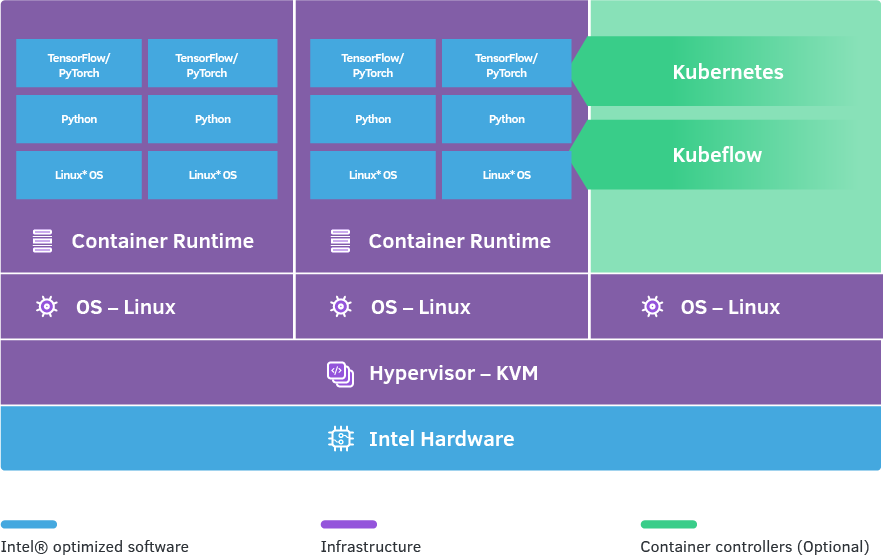Image resolution: width=883 pixels, height=558 pixels.
Task: Click the 'OS – Linux' text below the Kubeflow column
Action: pyautogui.click(x=730, y=307)
